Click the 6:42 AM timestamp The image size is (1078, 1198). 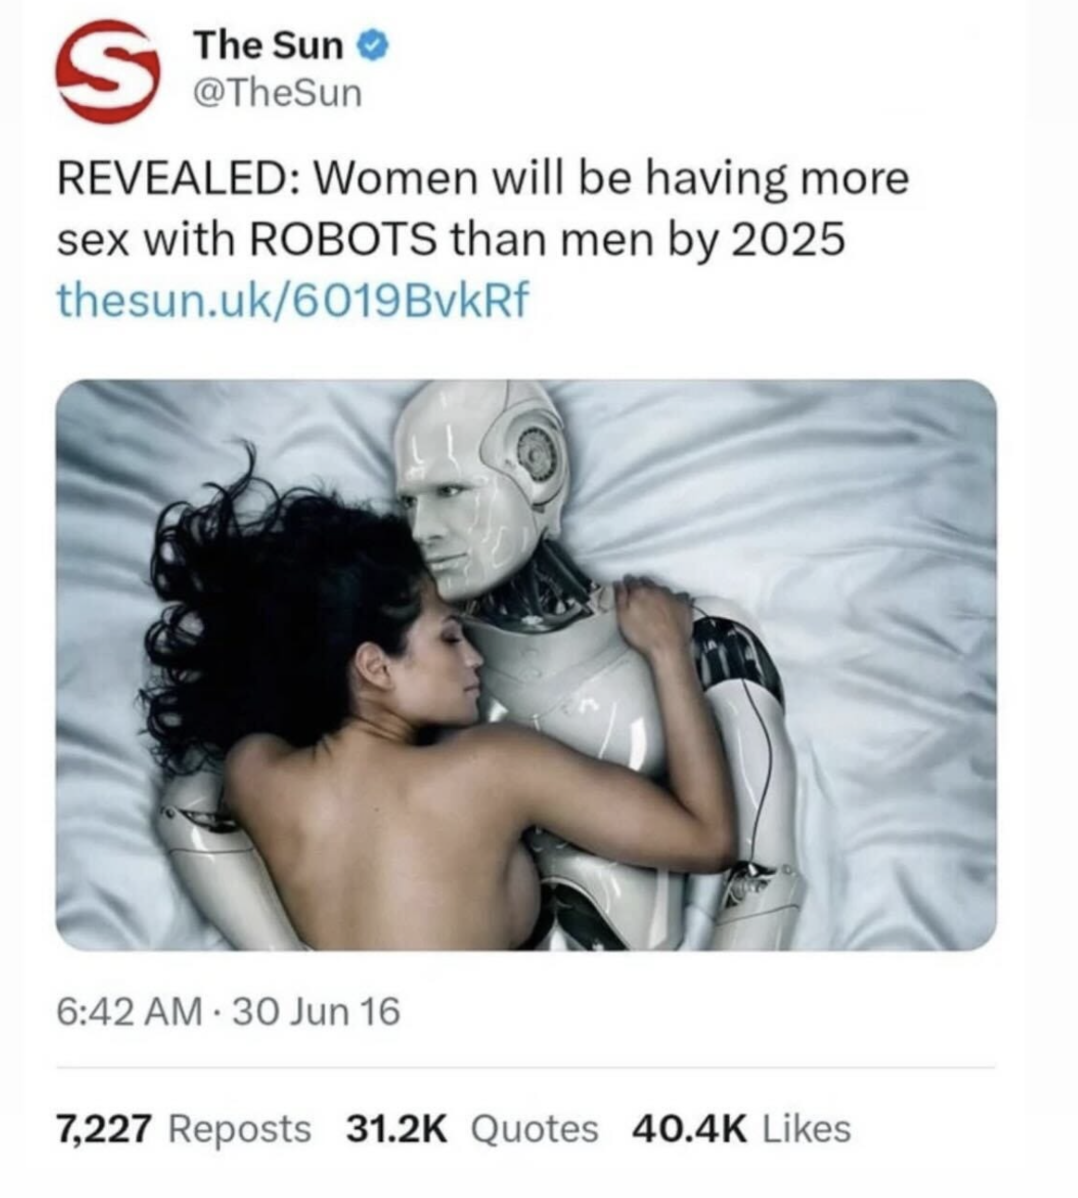pyautogui.click(x=129, y=1012)
